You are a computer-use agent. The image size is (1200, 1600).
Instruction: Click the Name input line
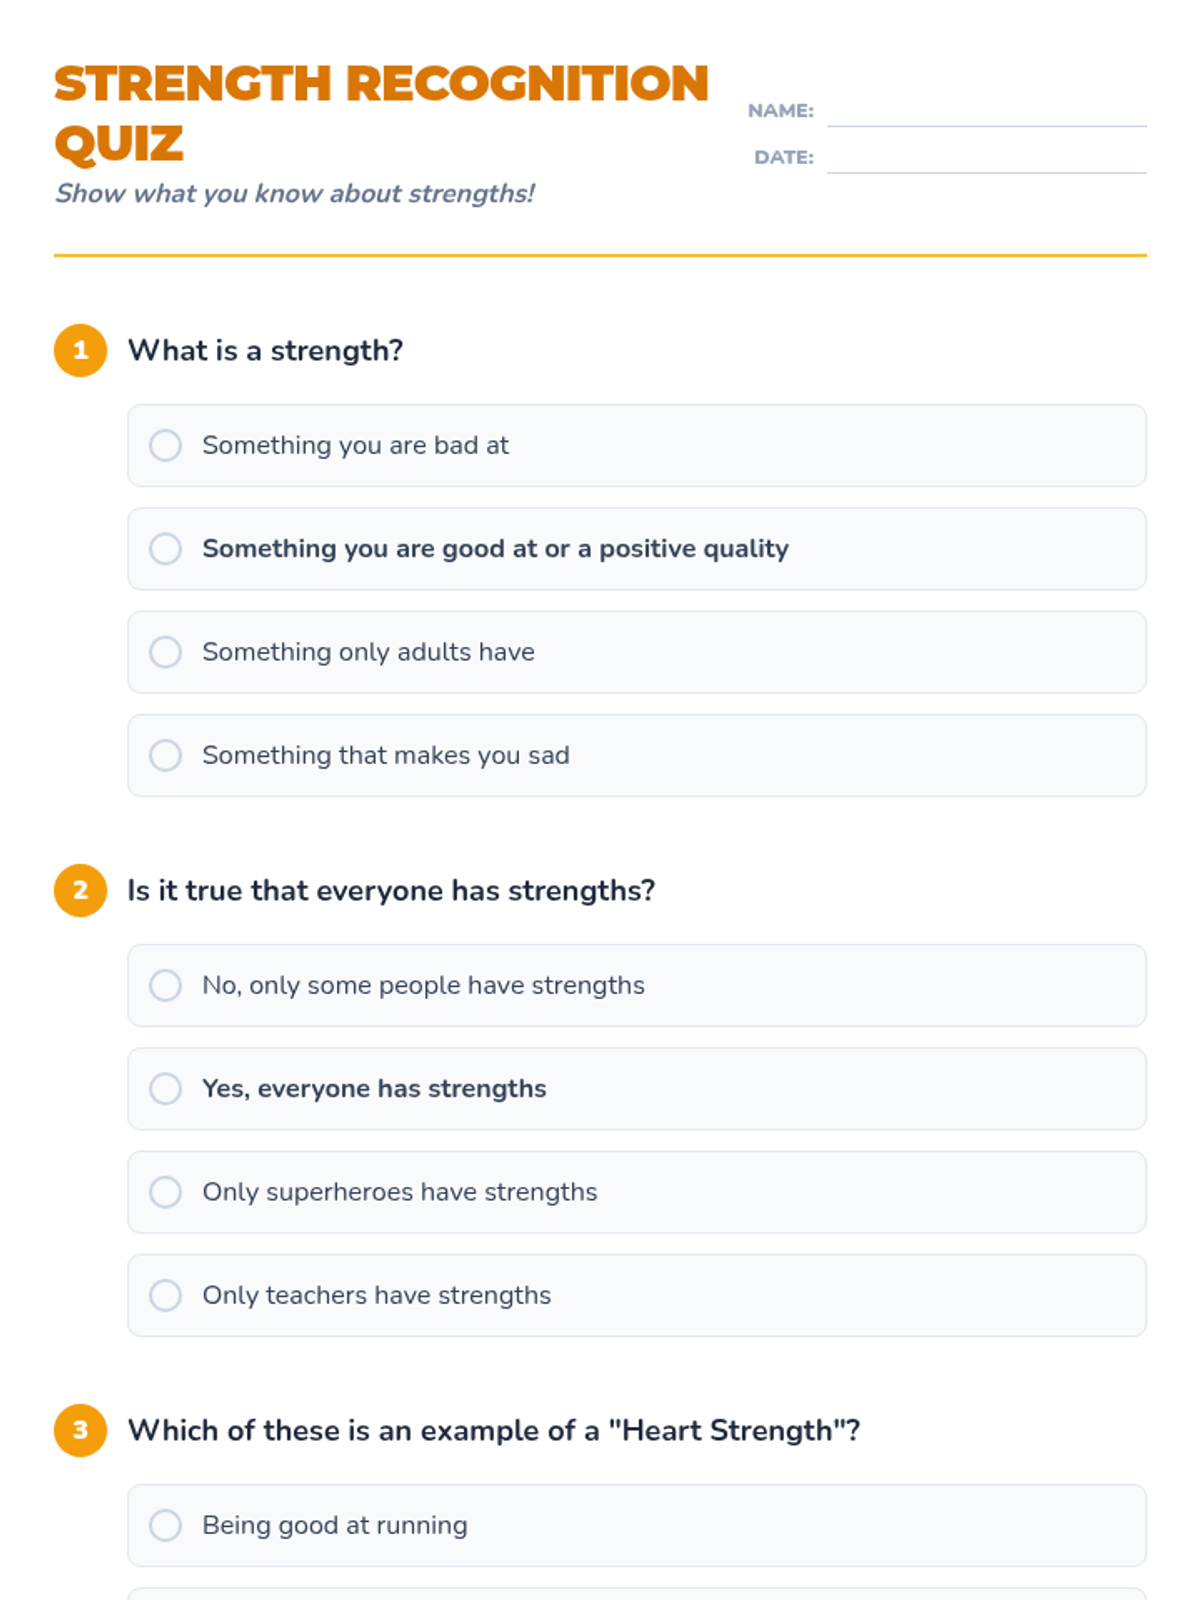986,112
